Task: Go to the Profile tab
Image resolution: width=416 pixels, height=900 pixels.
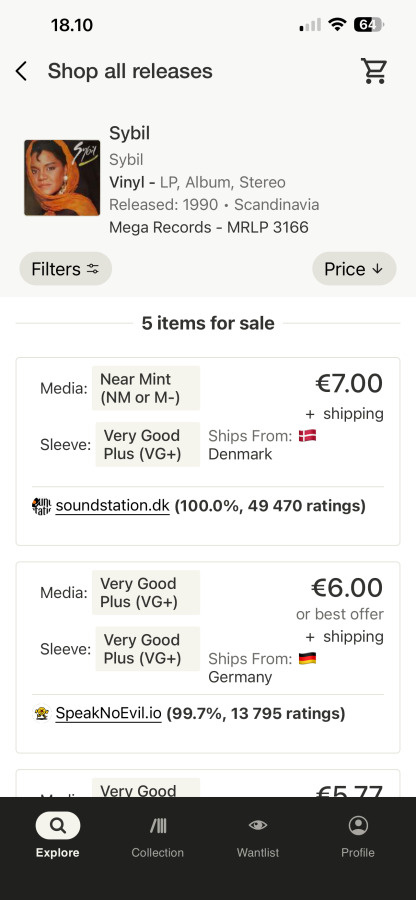Action: coord(358,835)
